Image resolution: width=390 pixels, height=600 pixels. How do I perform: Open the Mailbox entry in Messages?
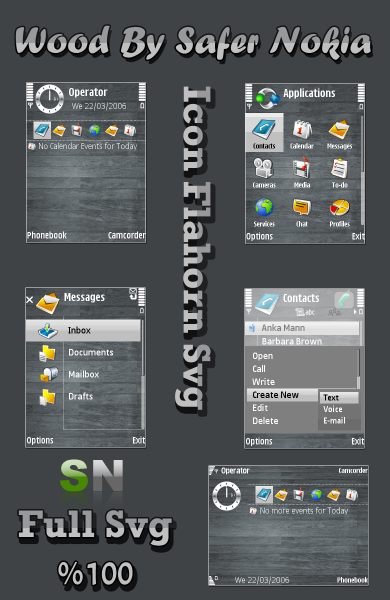(83, 374)
